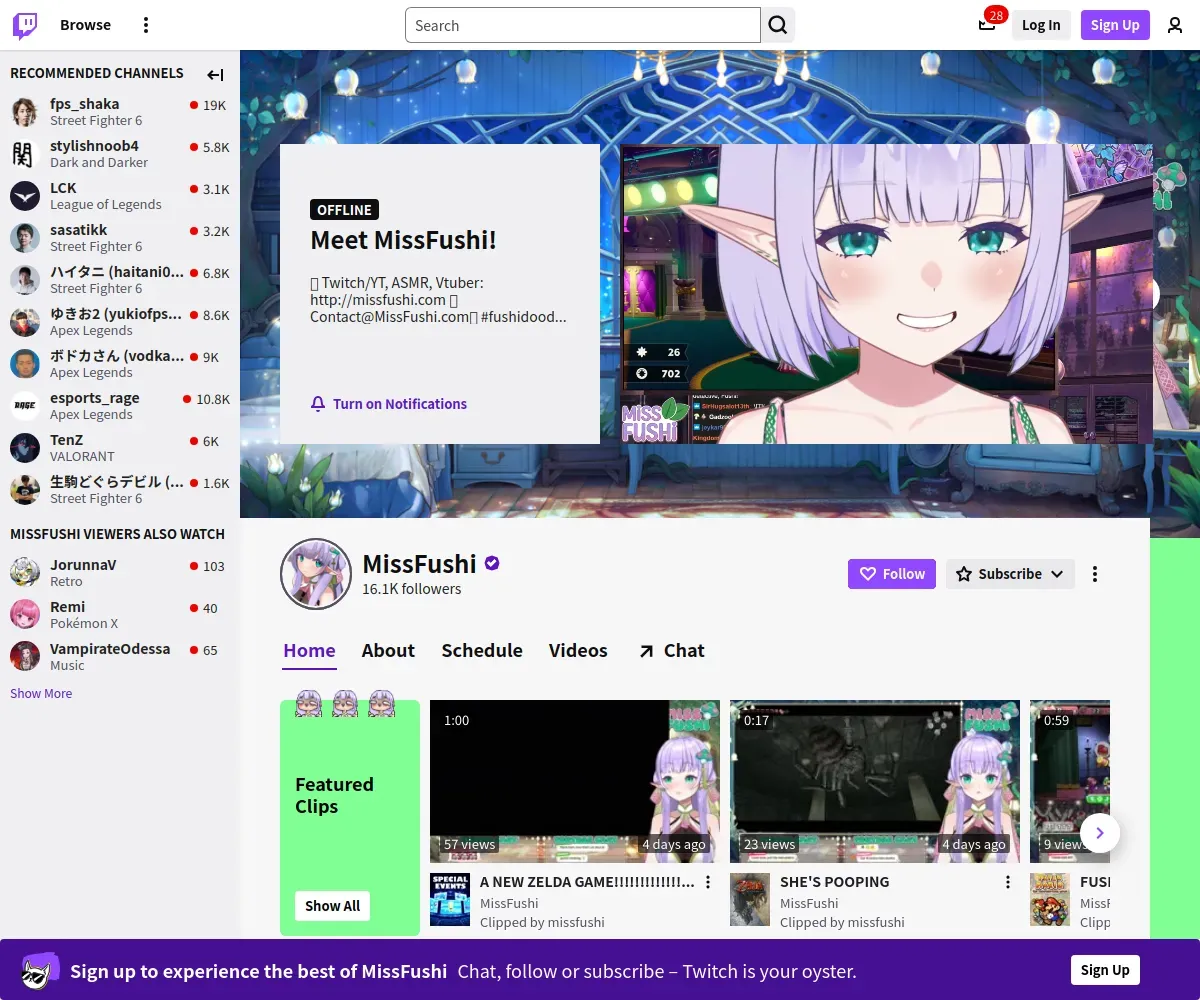Click '16.1K followers' text

(412, 589)
